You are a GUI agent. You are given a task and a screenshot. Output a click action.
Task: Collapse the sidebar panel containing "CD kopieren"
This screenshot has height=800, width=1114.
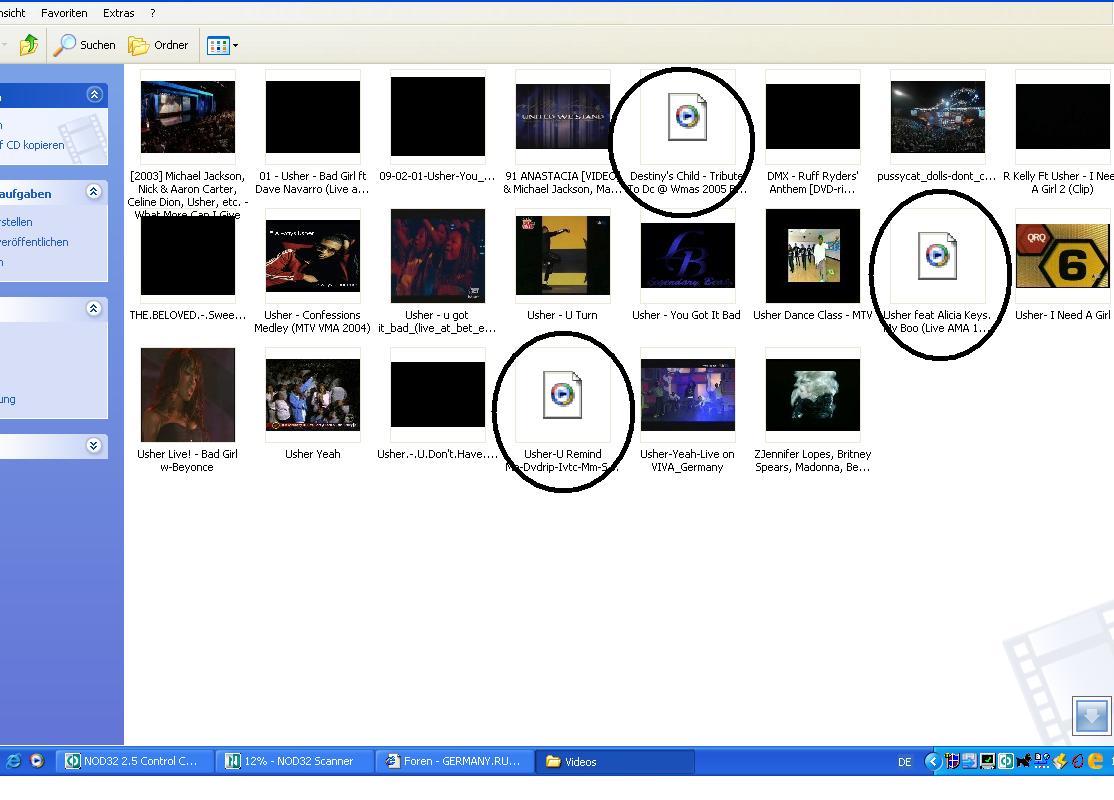pos(94,94)
